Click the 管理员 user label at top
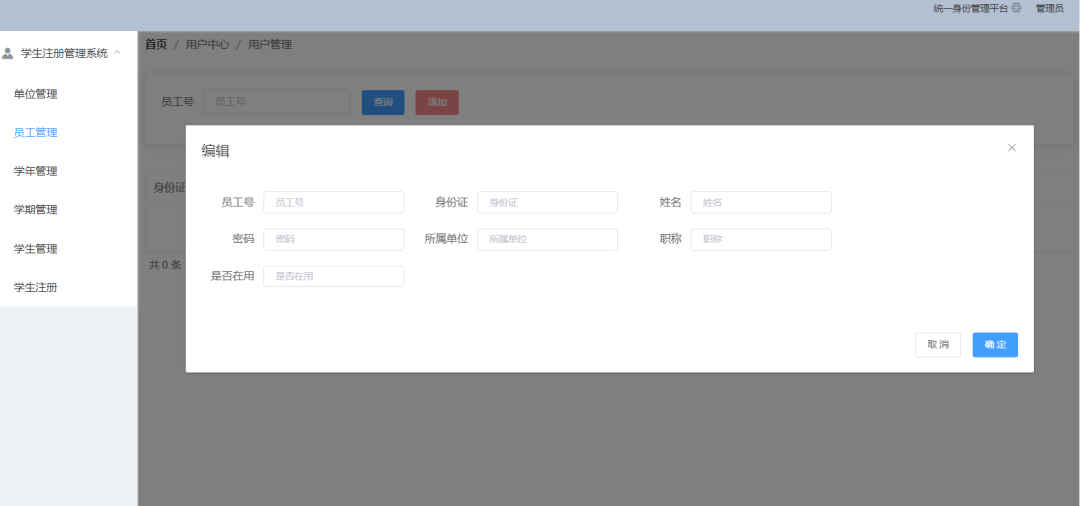This screenshot has width=1080, height=506. (1049, 8)
